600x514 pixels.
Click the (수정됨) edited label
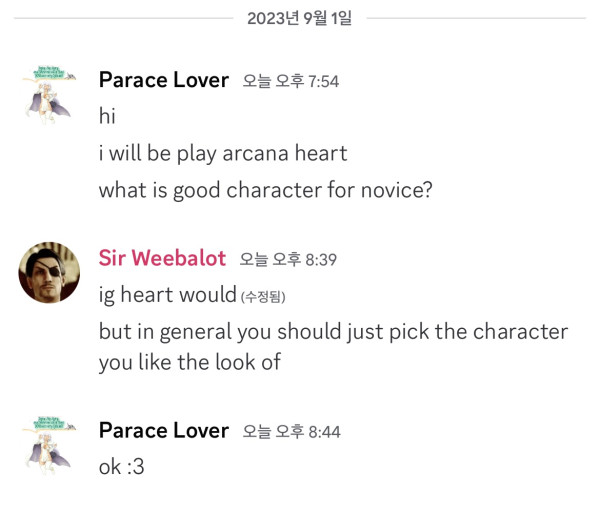point(270,296)
